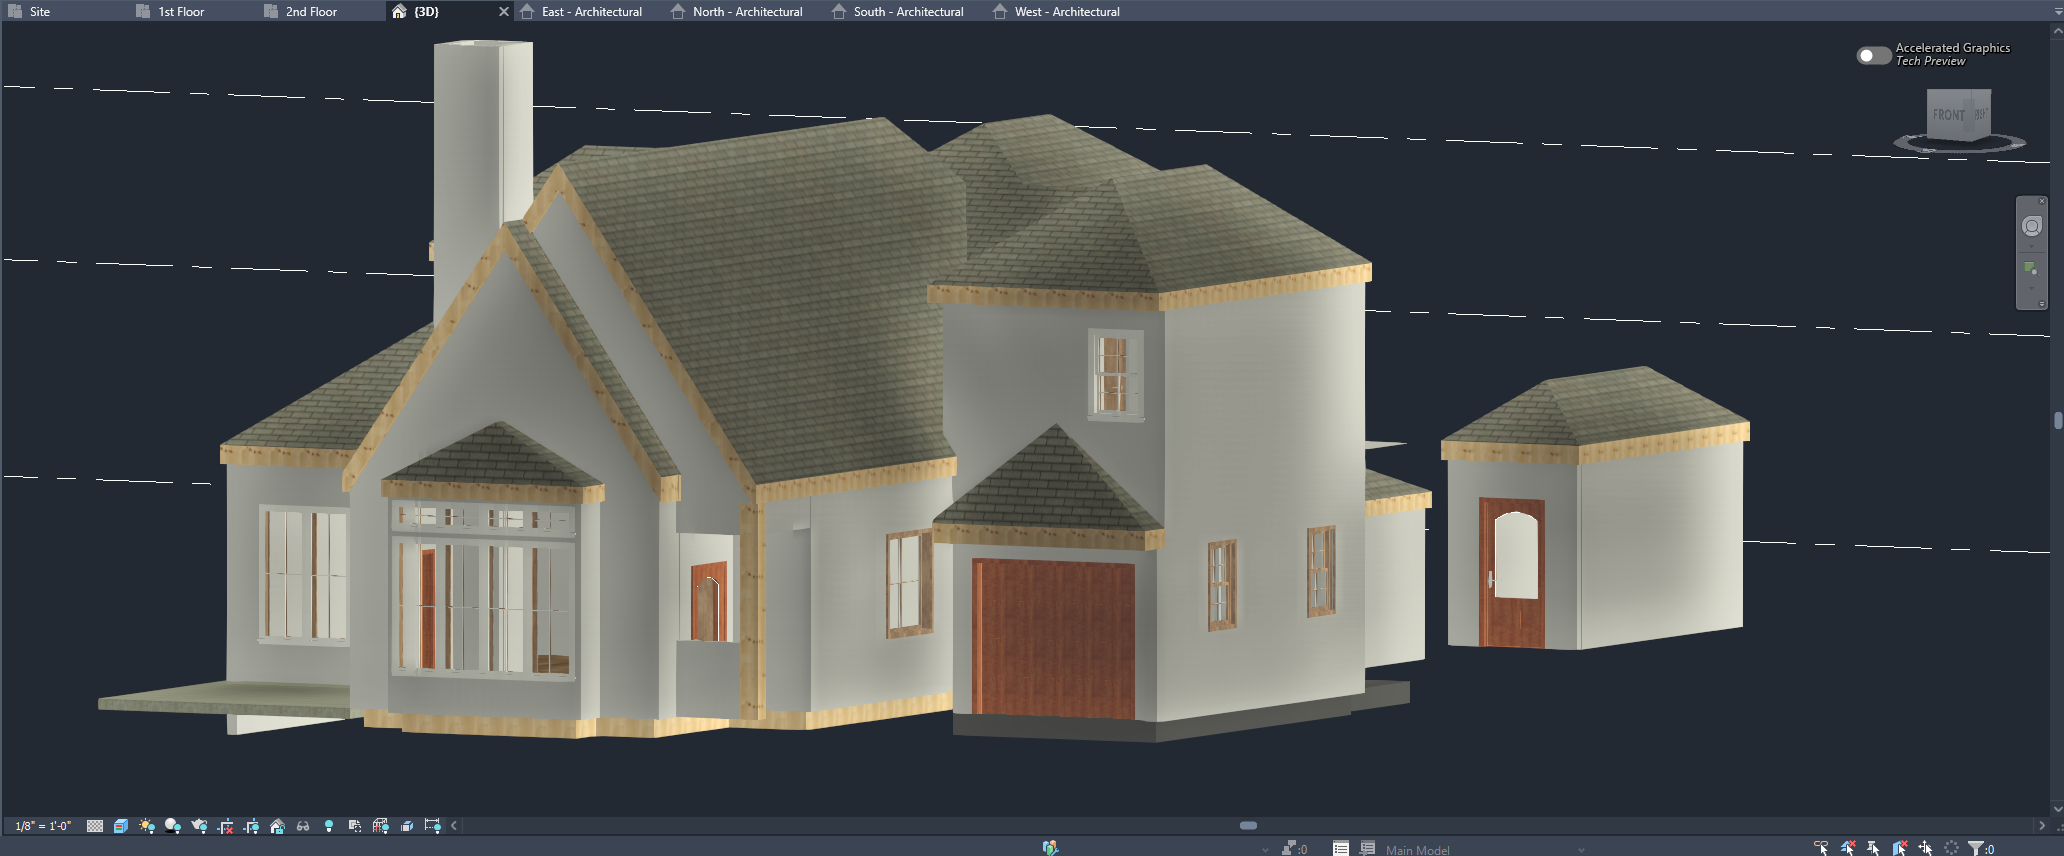Close the {3D} view tab

pyautogui.click(x=504, y=11)
